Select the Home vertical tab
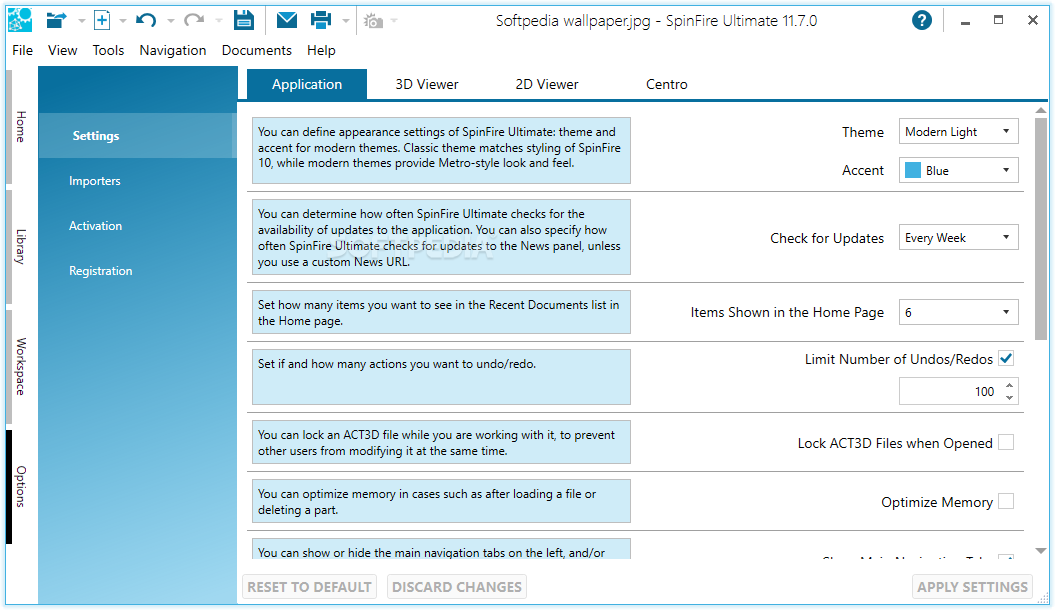Image resolution: width=1055 pixels, height=610 pixels. (x=21, y=126)
